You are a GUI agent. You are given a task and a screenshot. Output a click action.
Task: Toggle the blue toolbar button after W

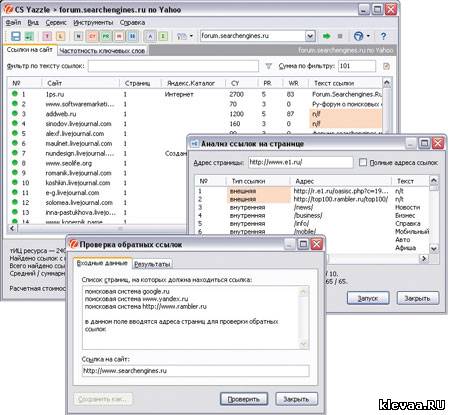[132, 36]
